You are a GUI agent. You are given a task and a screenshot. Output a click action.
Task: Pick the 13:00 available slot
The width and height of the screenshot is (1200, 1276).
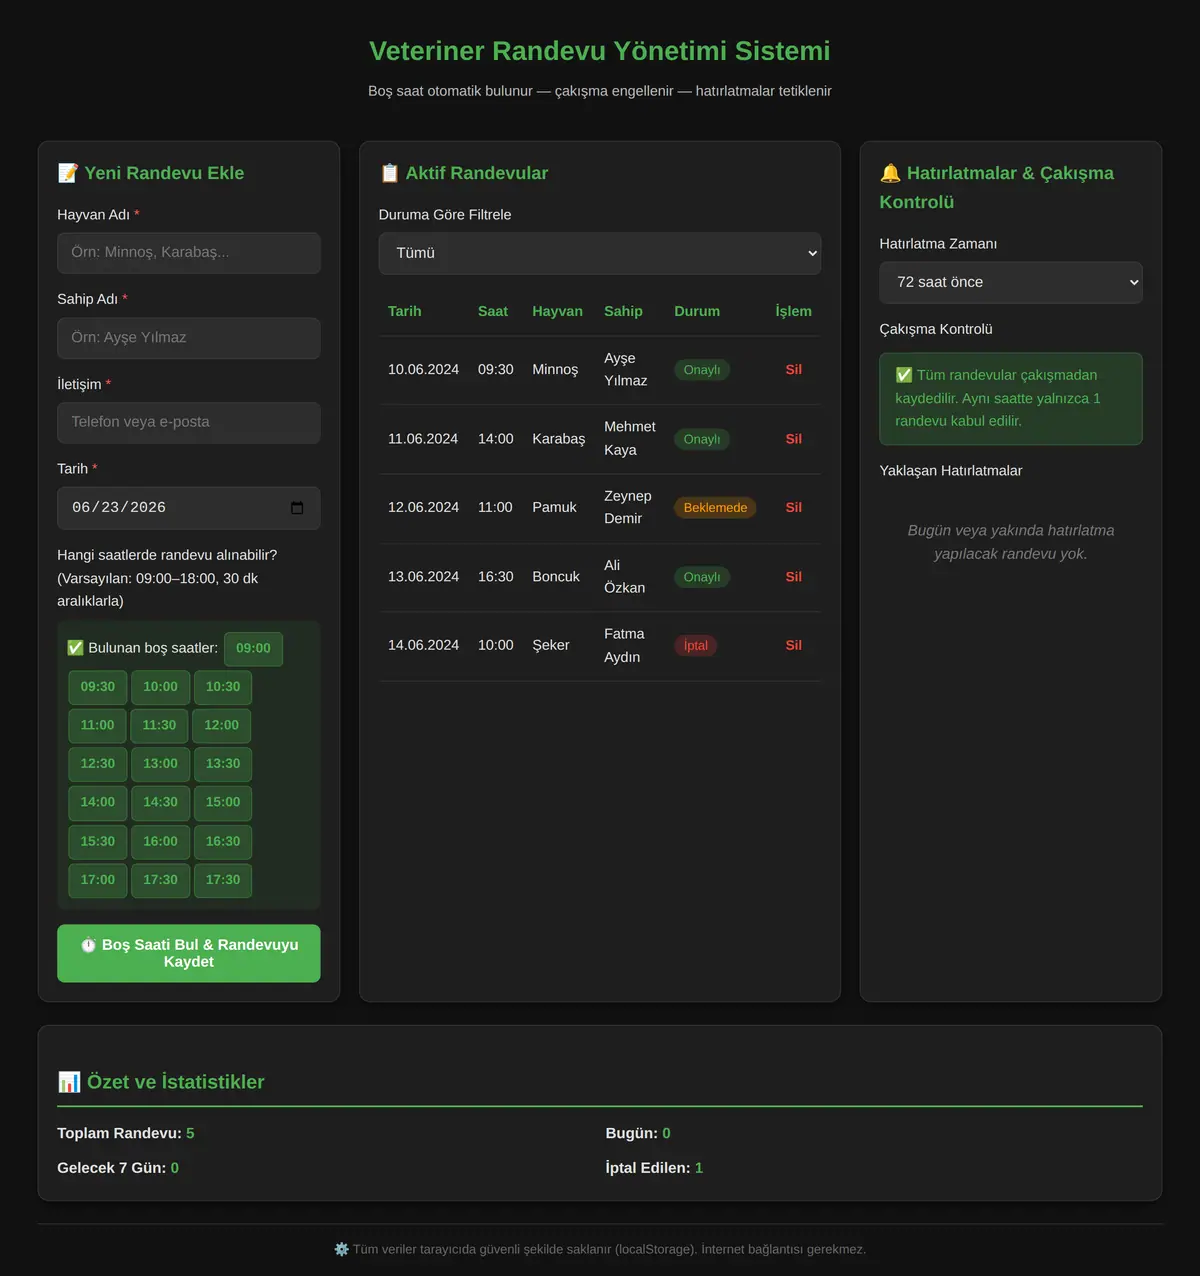160,764
